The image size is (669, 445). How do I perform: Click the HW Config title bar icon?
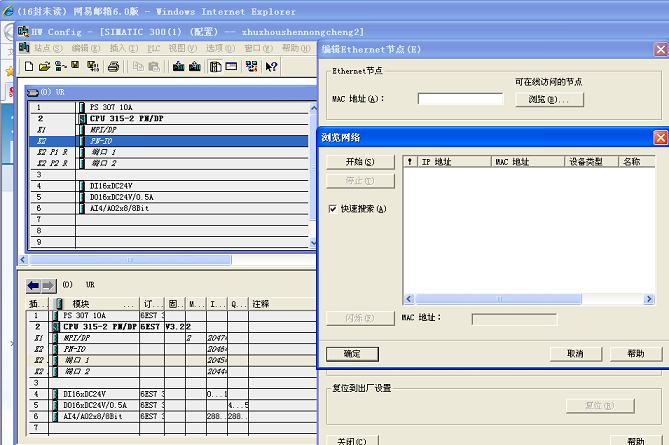[x=23, y=31]
